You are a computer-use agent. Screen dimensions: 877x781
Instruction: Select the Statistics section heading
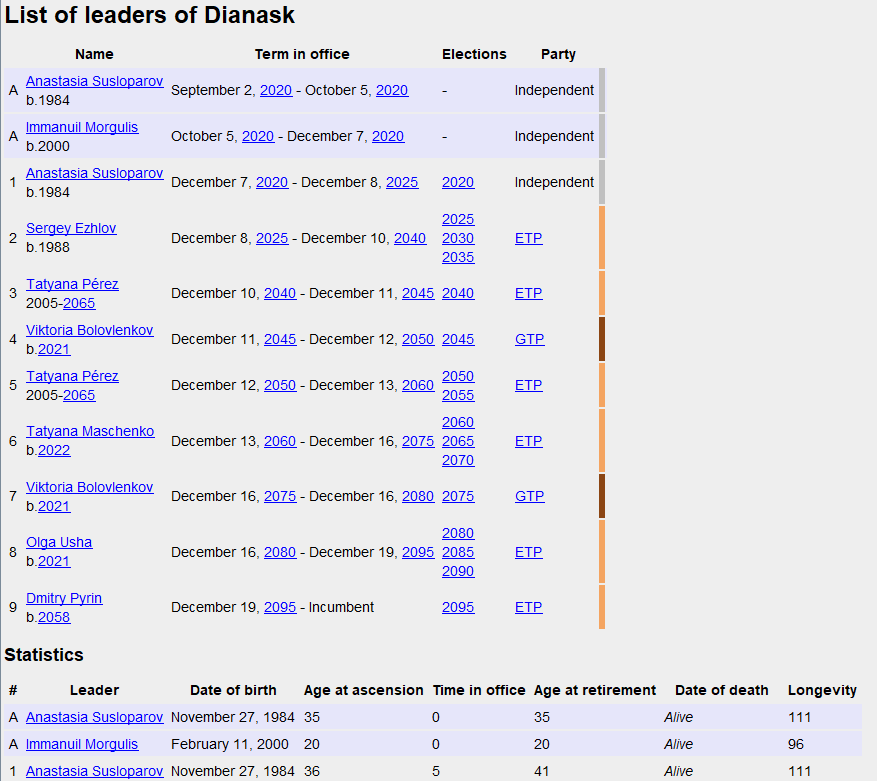pyautogui.click(x=44, y=655)
